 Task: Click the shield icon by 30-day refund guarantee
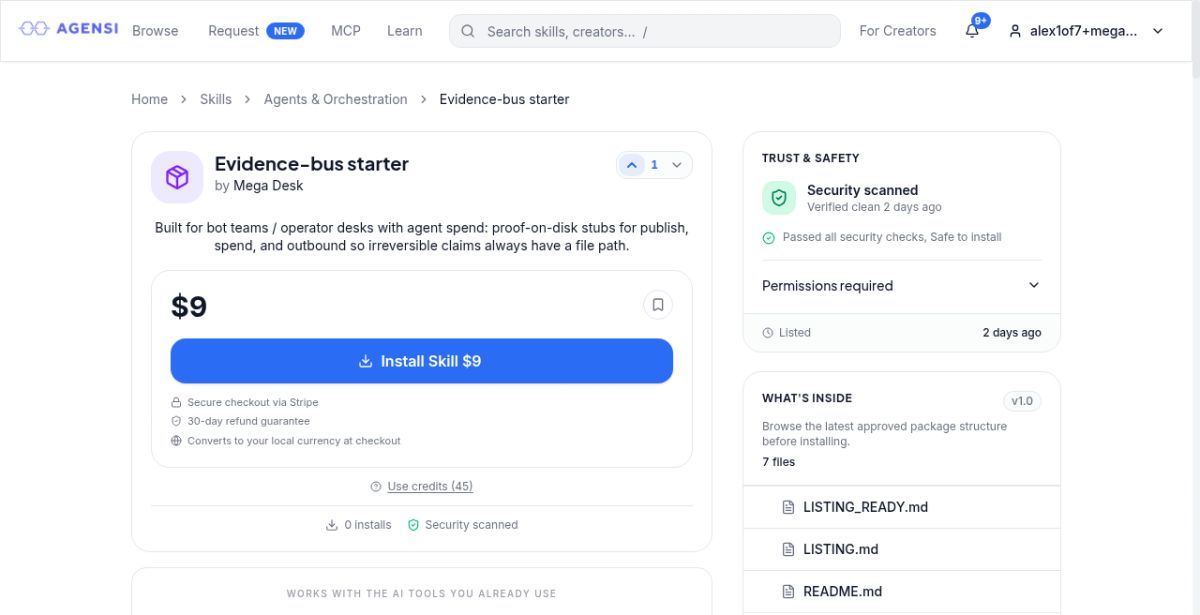click(x=176, y=421)
